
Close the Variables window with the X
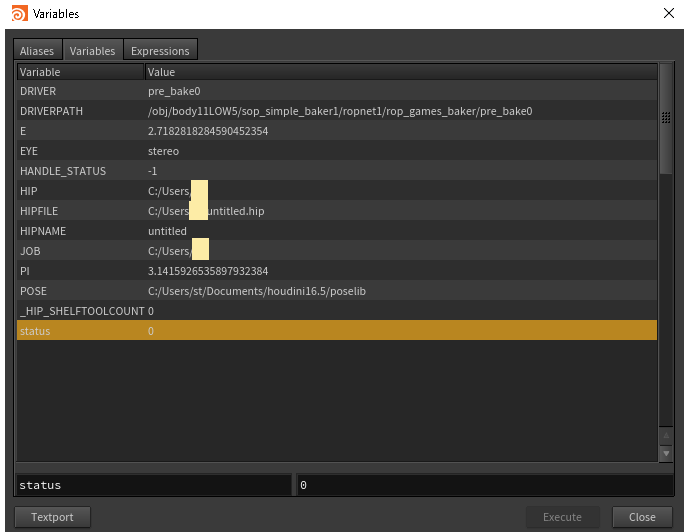pos(668,13)
